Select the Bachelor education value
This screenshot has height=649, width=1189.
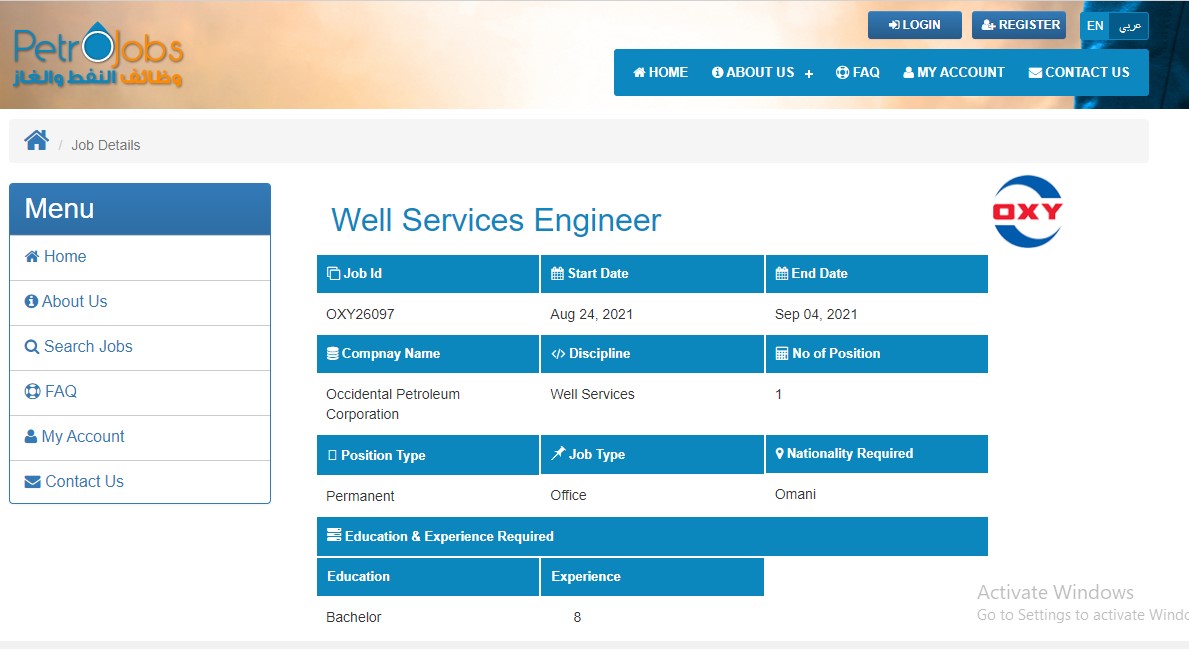[353, 617]
